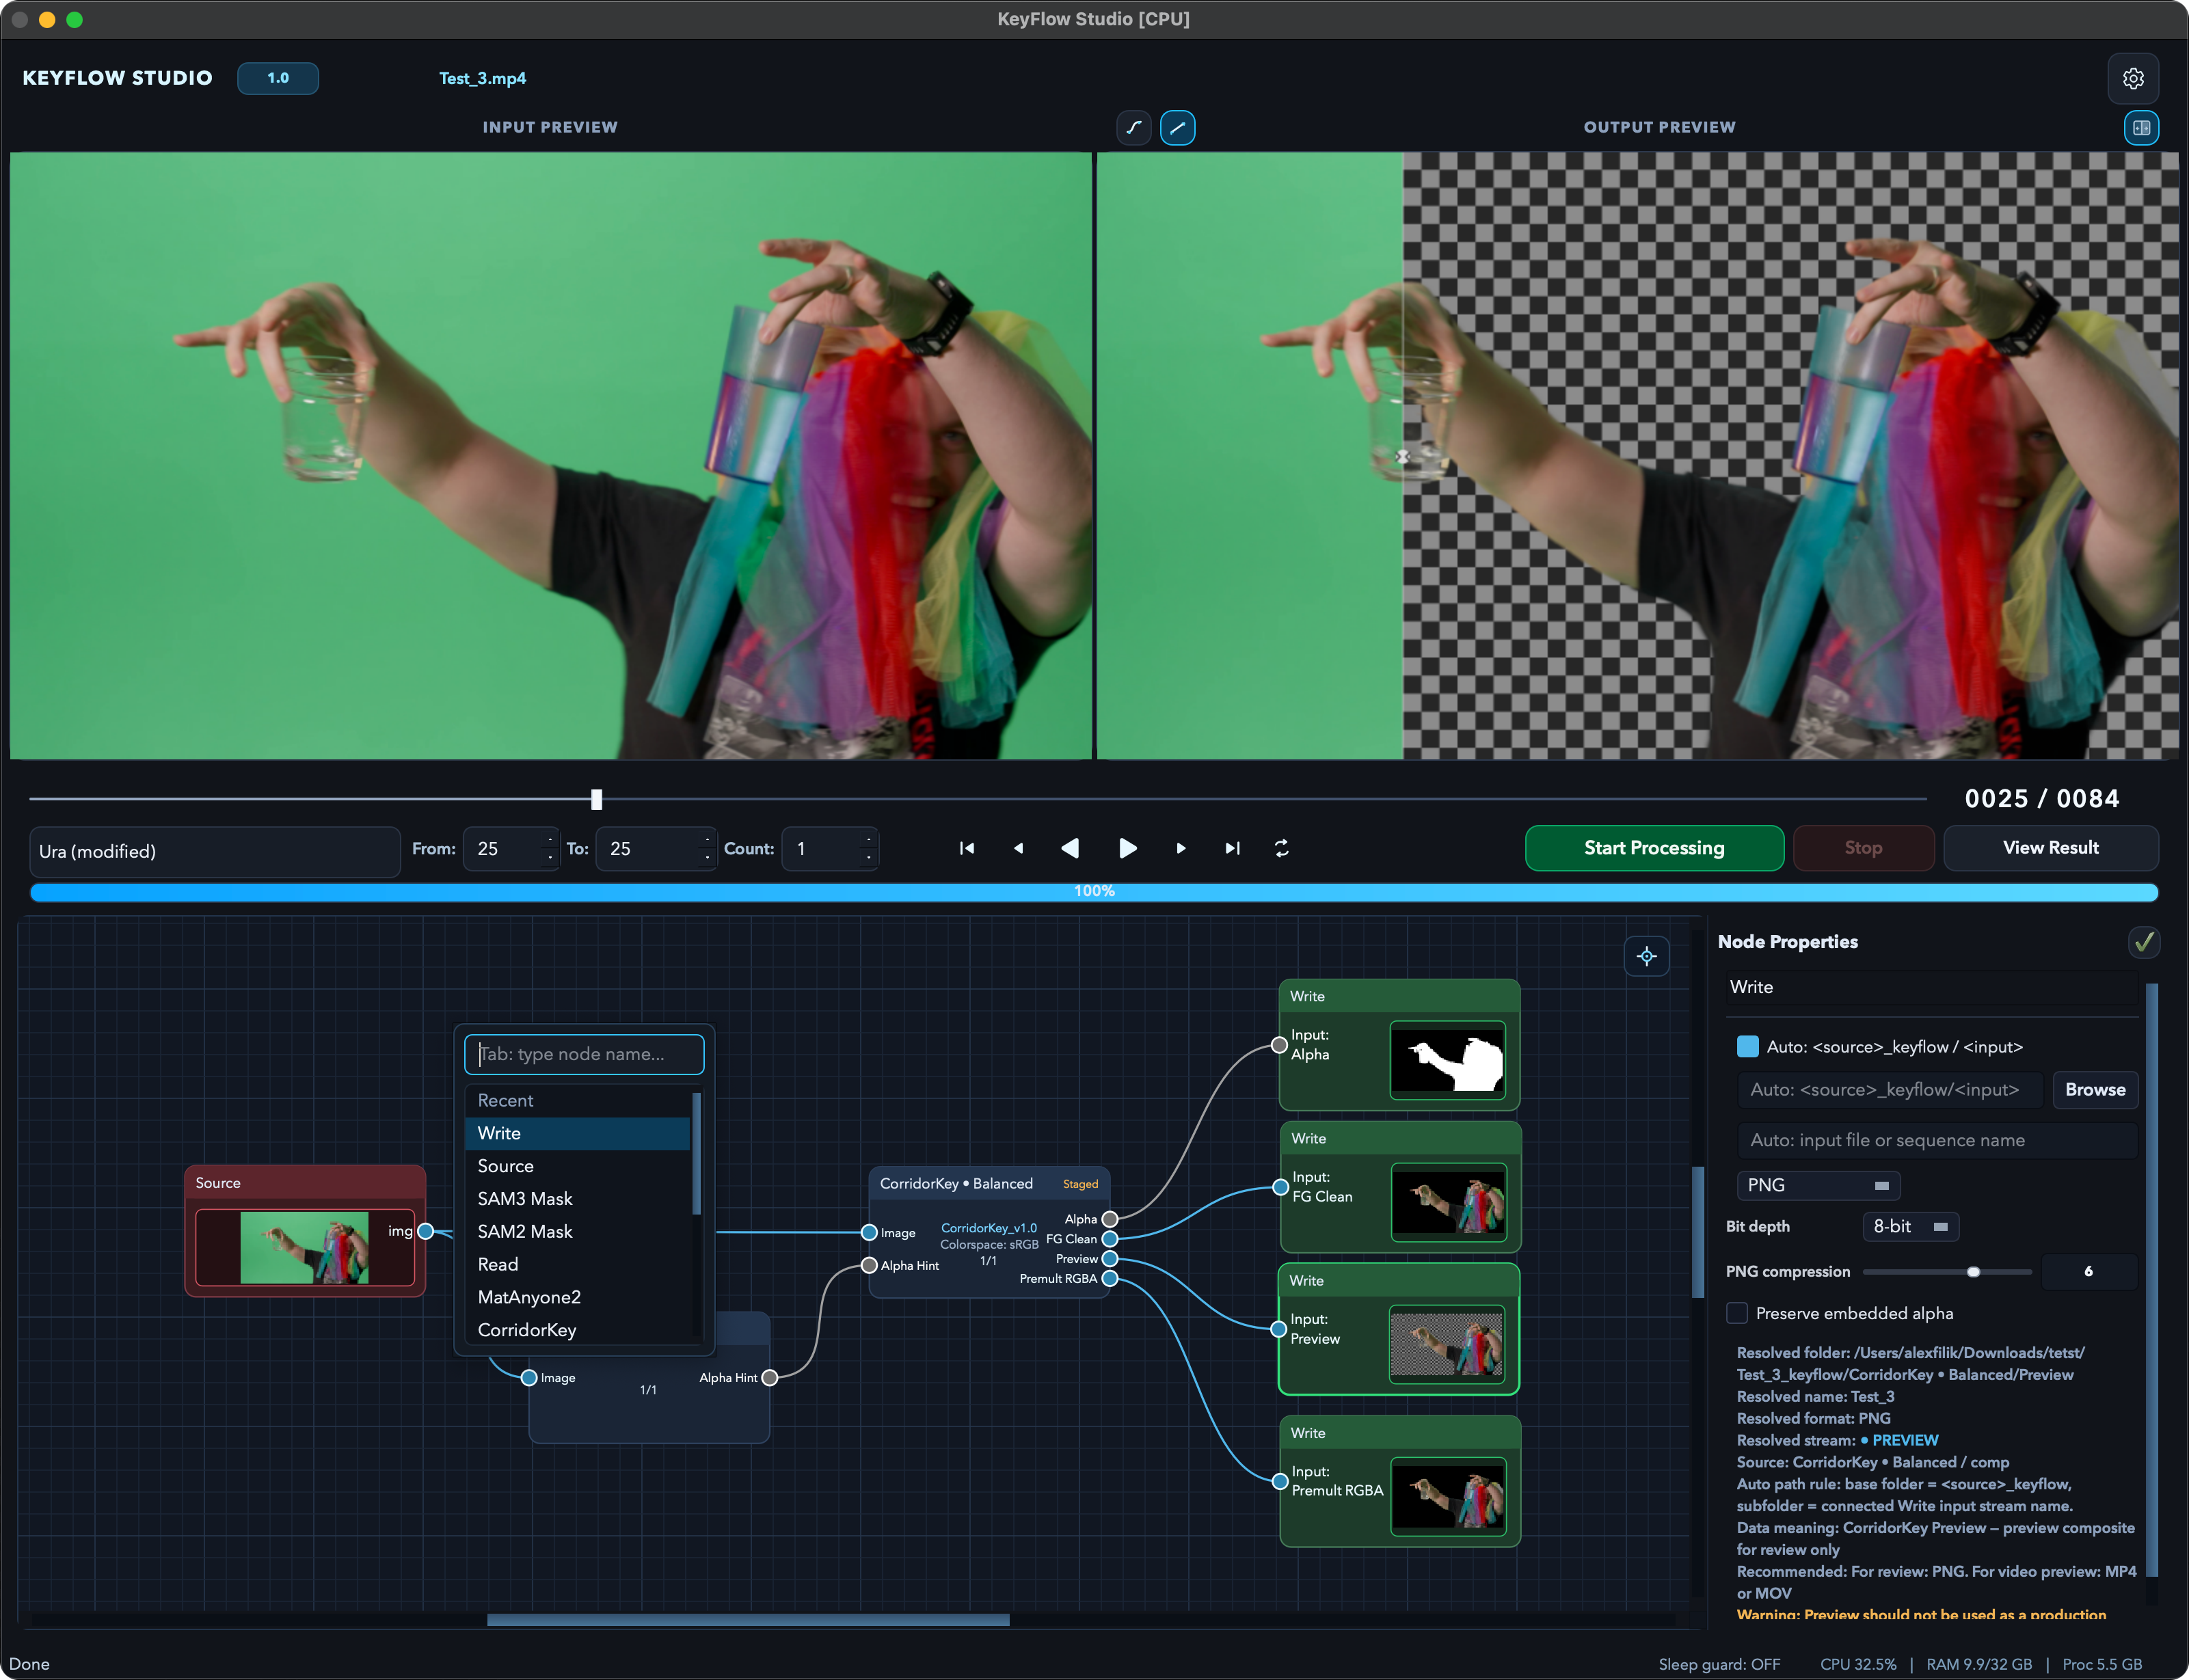Click View Result button
The image size is (2189, 1680).
tap(2050, 848)
